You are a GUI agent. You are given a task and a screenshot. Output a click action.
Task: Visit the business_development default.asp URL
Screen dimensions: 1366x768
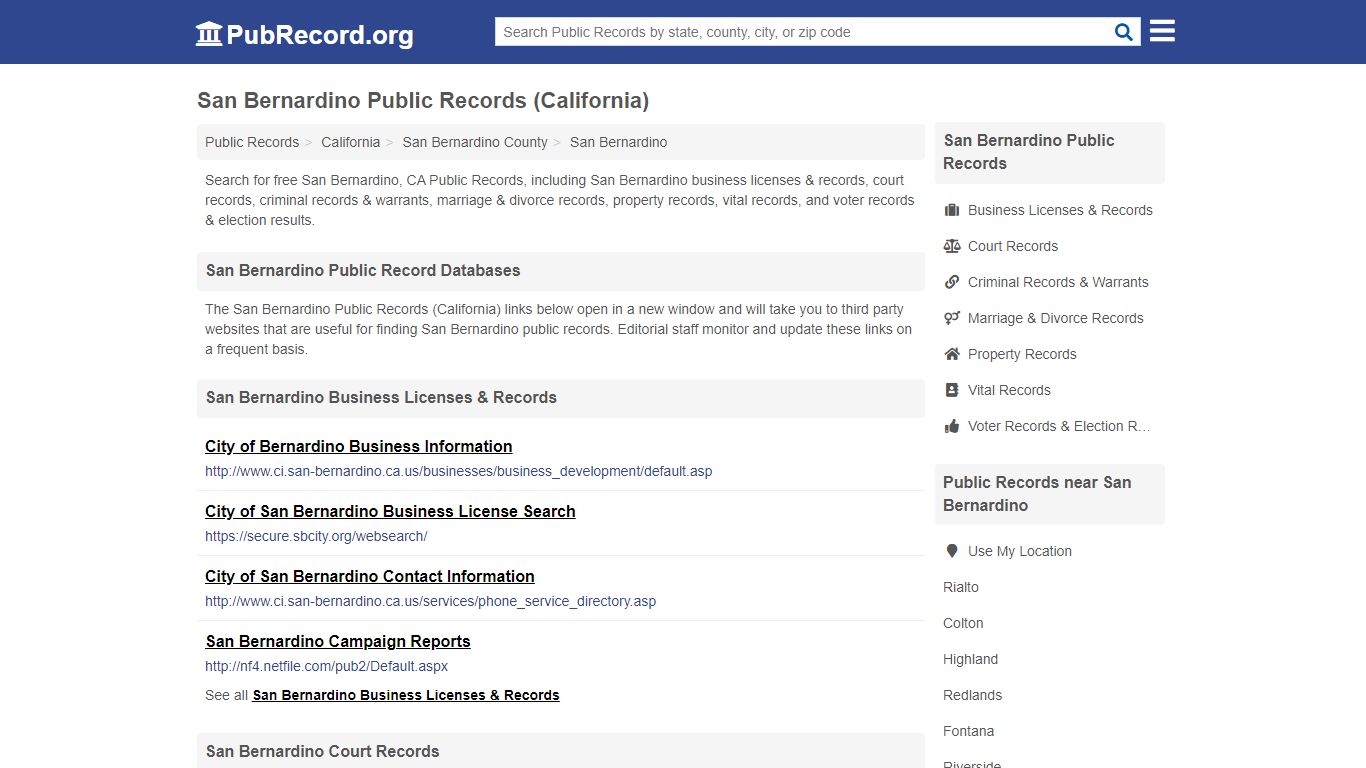point(459,471)
